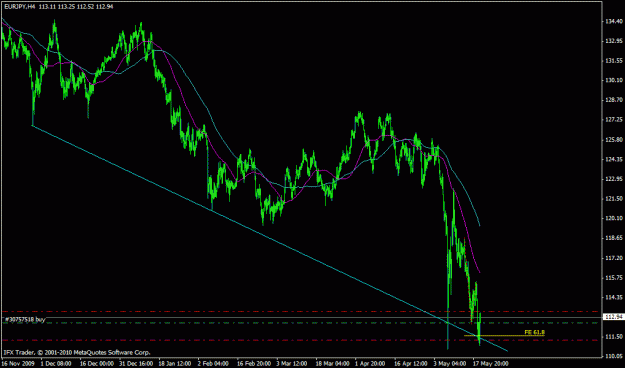Click the 17 May 20:00 time label
Screen dimensions: 625x368
pyautogui.click(x=490, y=364)
